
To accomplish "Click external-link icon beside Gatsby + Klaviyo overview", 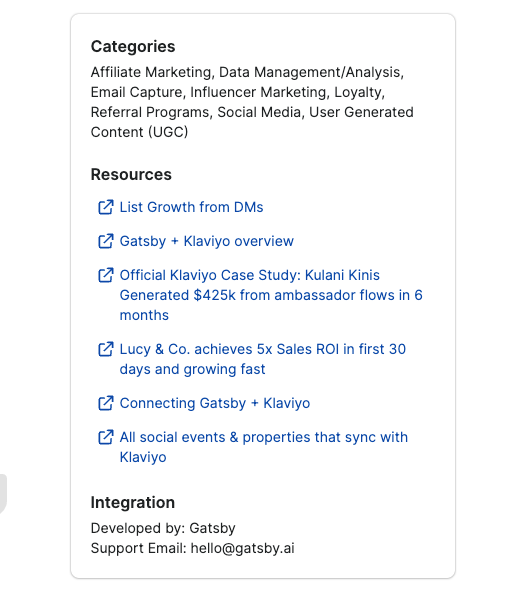I will point(105,241).
